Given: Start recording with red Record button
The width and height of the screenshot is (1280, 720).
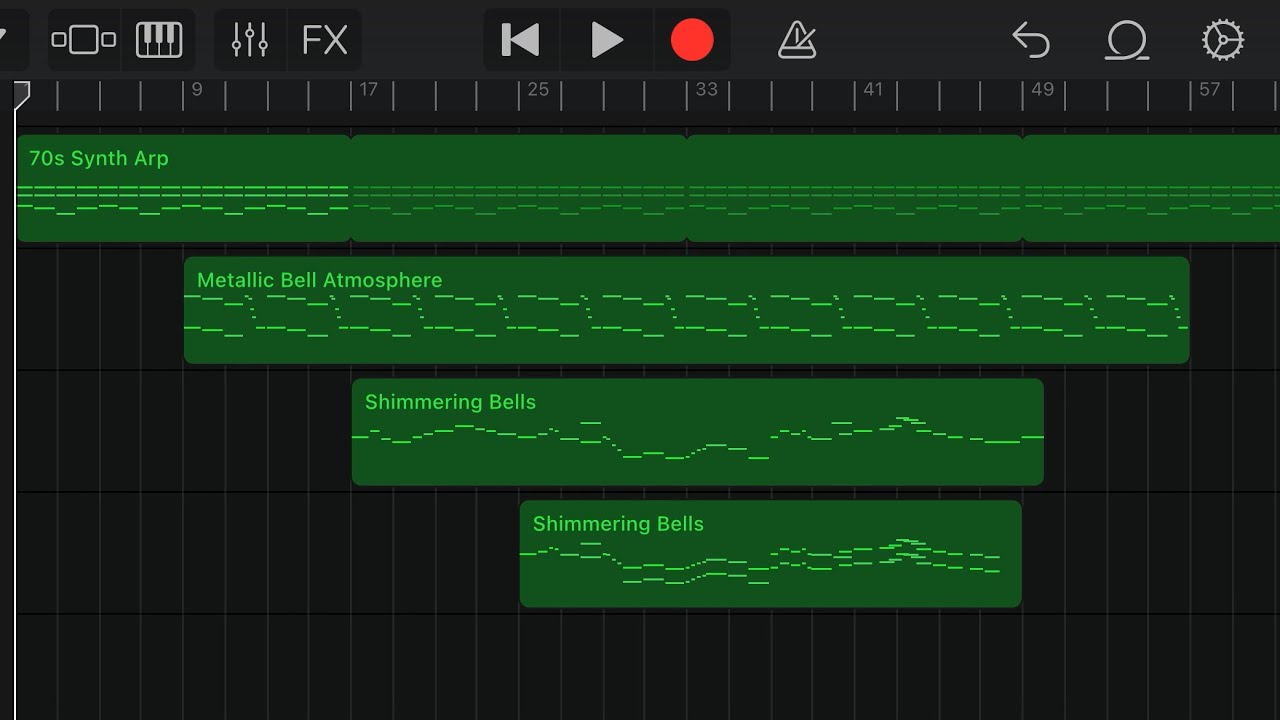Looking at the screenshot, I should point(692,40).
